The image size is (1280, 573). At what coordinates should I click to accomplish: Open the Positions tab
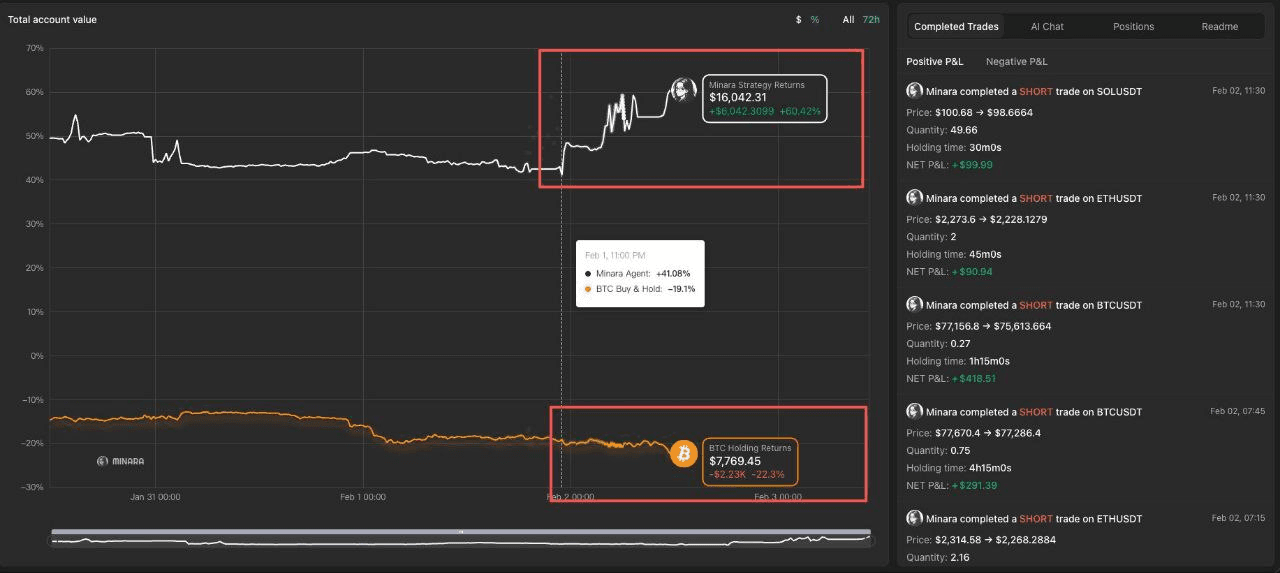tap(1133, 27)
